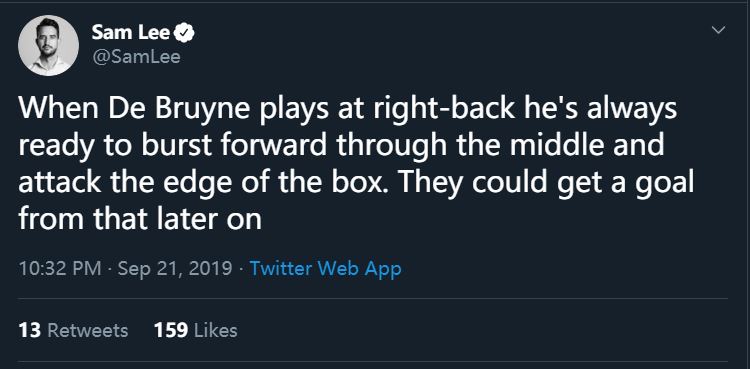Image resolution: width=750 pixels, height=369 pixels.
Task: Open the tweet options chevron menu
Action: pyautogui.click(x=718, y=30)
